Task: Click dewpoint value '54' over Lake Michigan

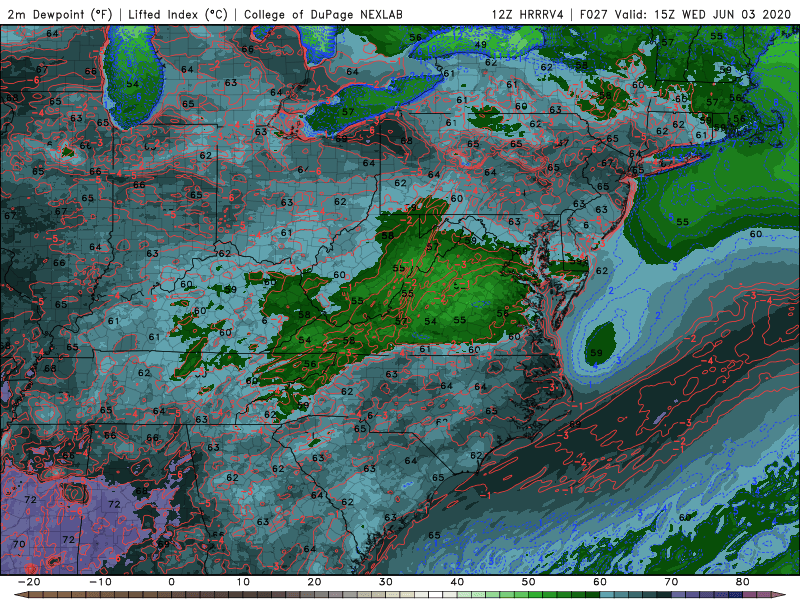Action: pyautogui.click(x=133, y=84)
